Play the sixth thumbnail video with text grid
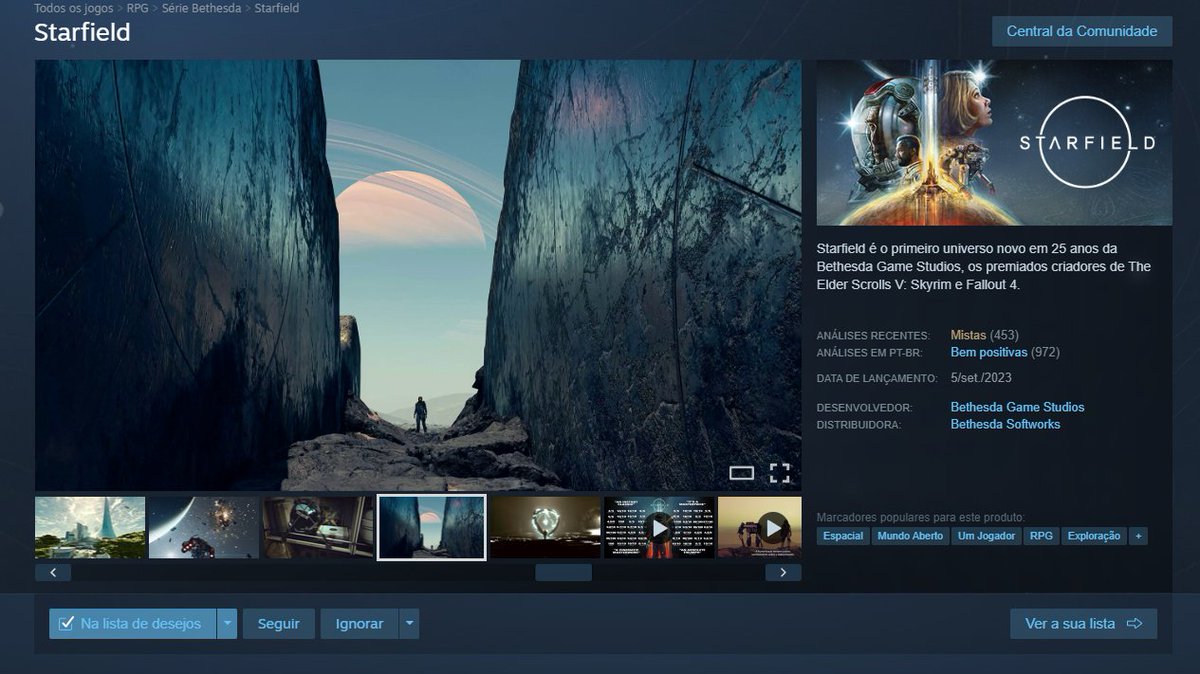1200x674 pixels. pos(659,527)
